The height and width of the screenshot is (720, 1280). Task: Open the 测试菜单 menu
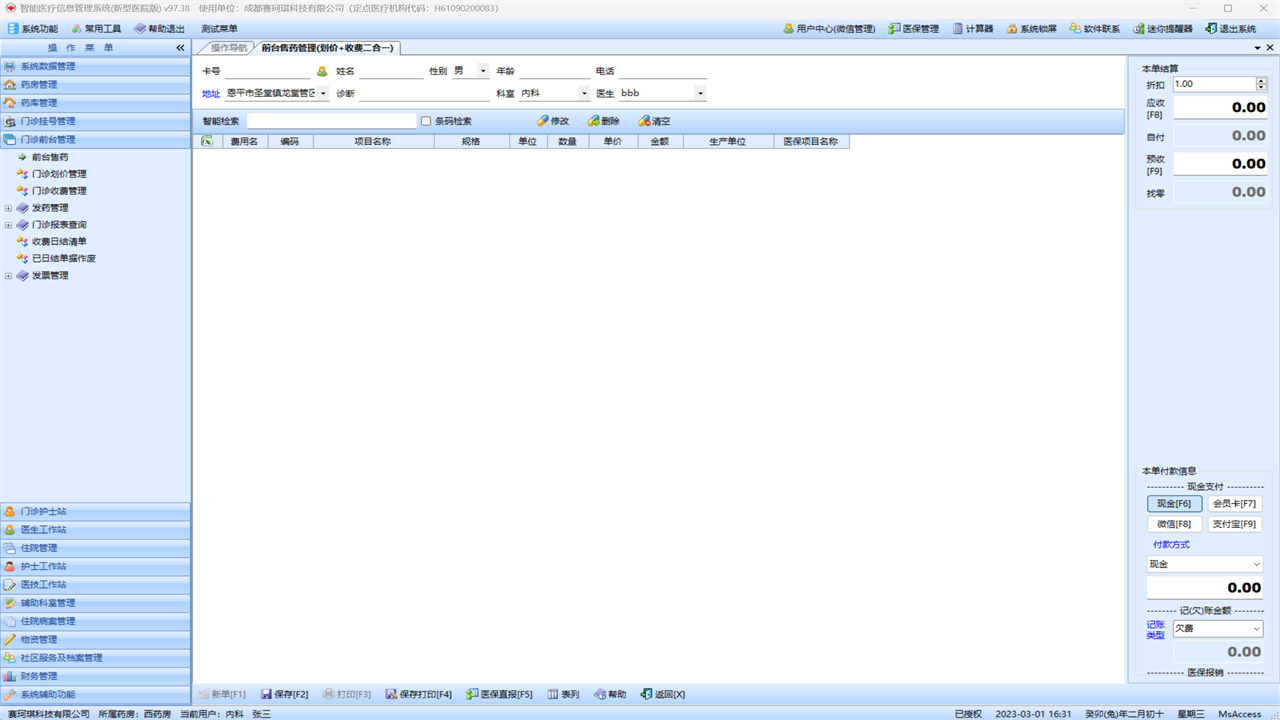(x=219, y=29)
